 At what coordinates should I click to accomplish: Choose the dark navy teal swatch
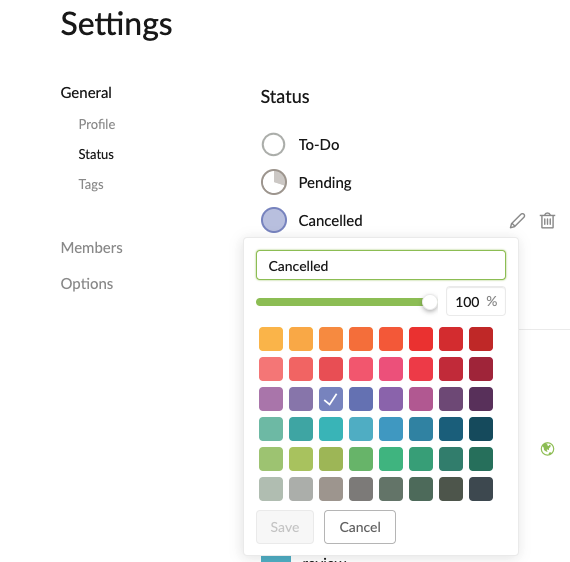tap(481, 429)
